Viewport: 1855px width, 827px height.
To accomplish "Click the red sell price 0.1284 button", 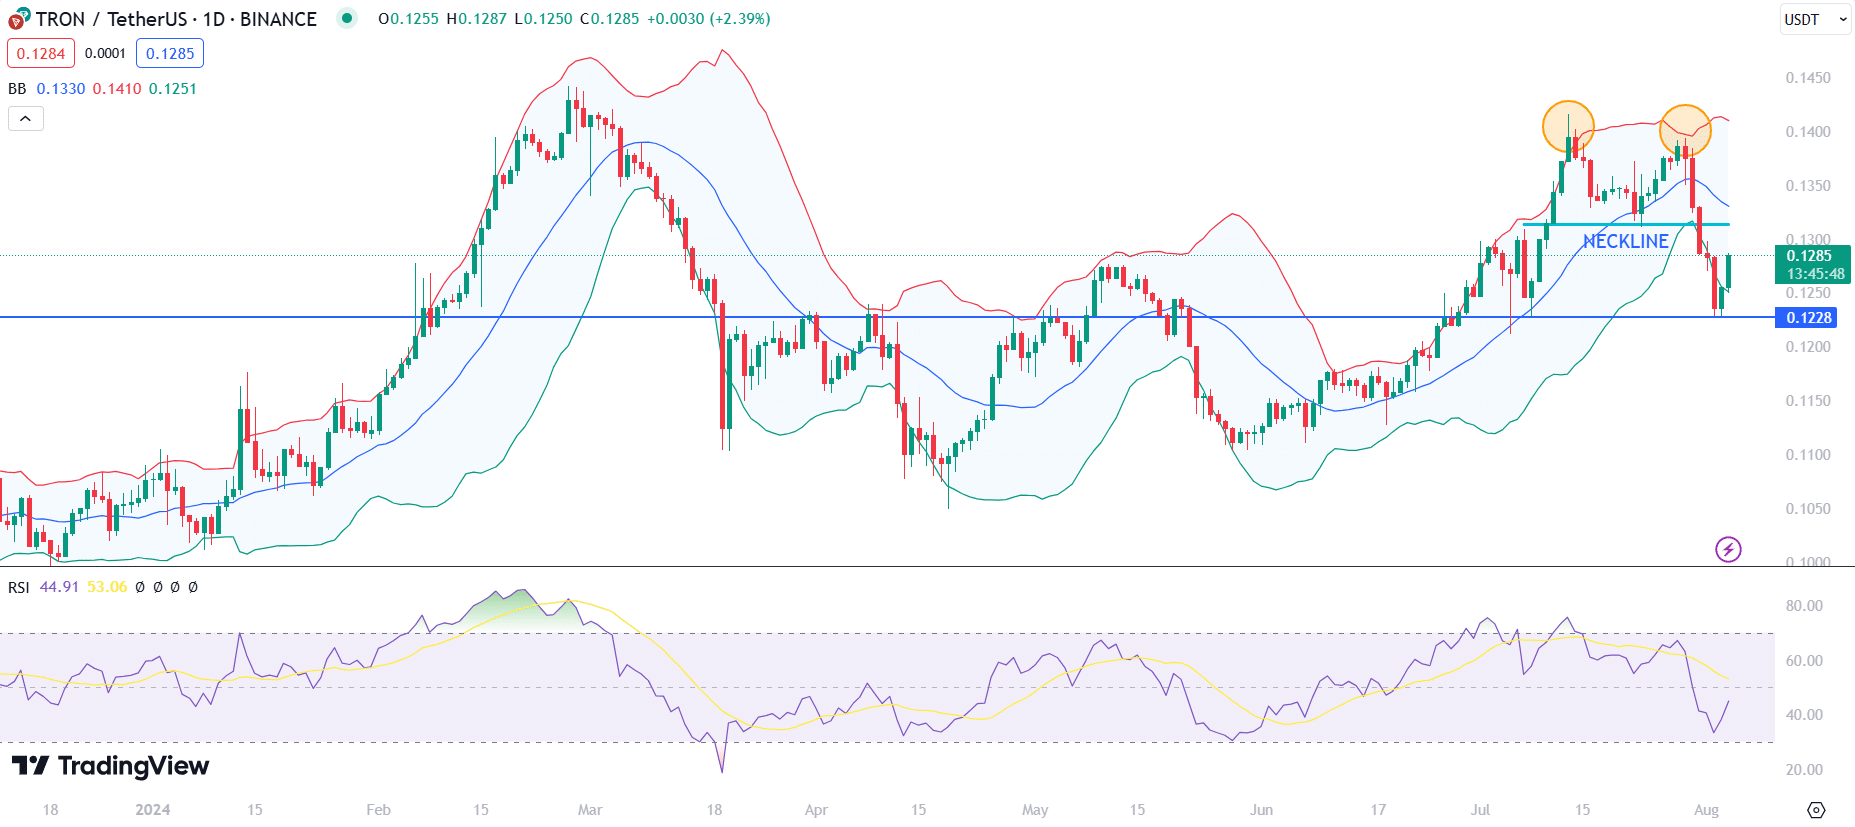I will tap(41, 53).
